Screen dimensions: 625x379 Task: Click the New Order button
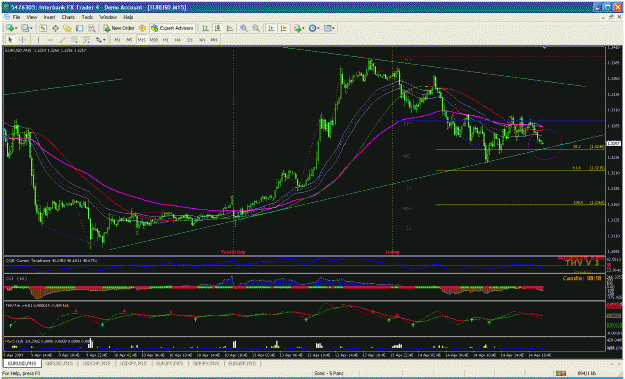119,28
